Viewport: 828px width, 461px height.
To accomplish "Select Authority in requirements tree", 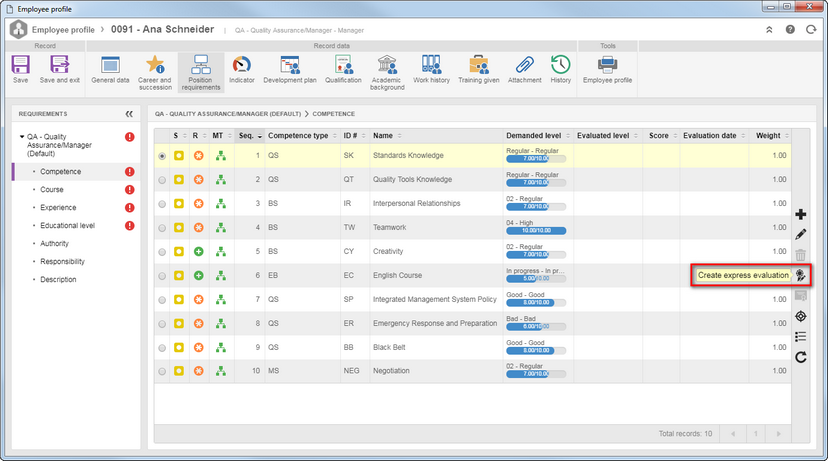I will pos(54,243).
